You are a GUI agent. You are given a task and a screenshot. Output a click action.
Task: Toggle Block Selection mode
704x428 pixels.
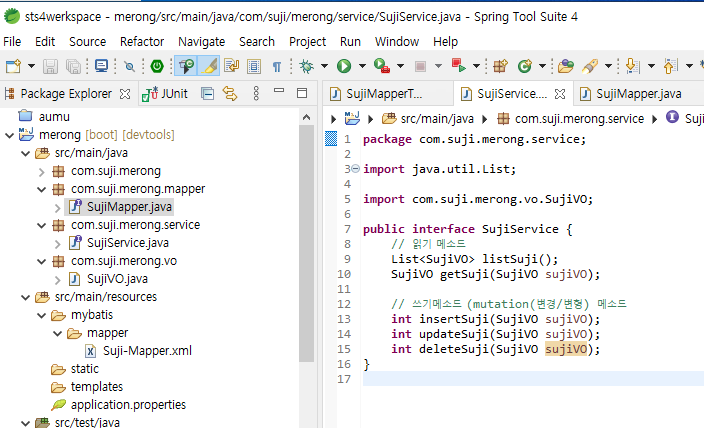coord(254,66)
